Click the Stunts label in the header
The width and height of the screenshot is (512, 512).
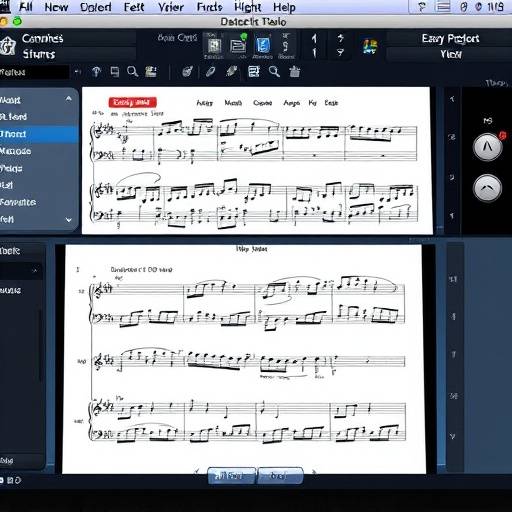pyautogui.click(x=39, y=54)
